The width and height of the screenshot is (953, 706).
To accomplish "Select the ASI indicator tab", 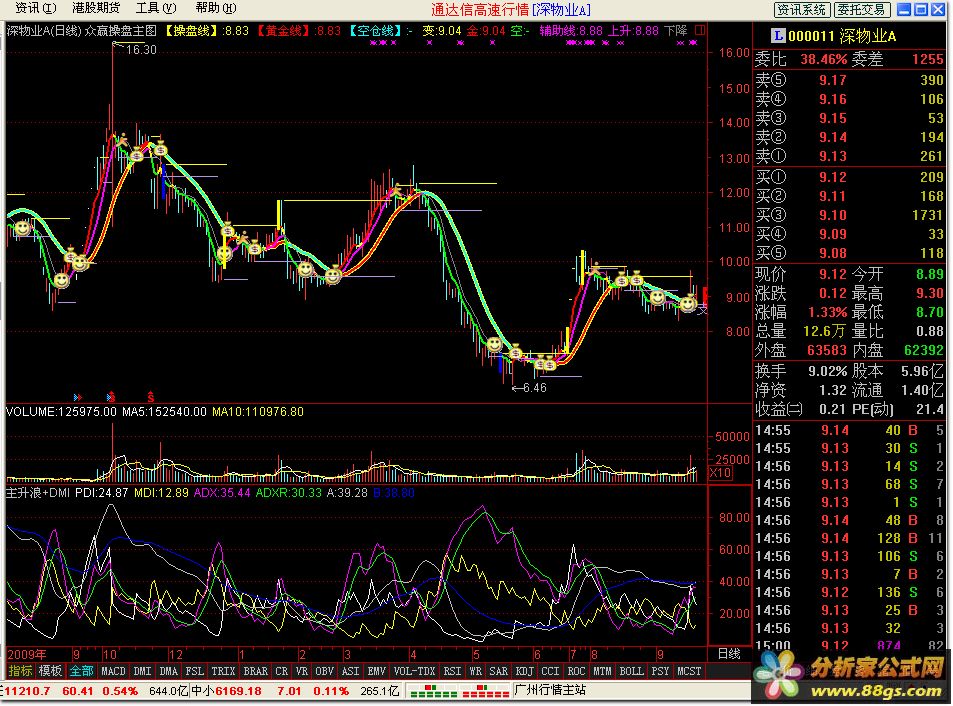I will 351,671.
